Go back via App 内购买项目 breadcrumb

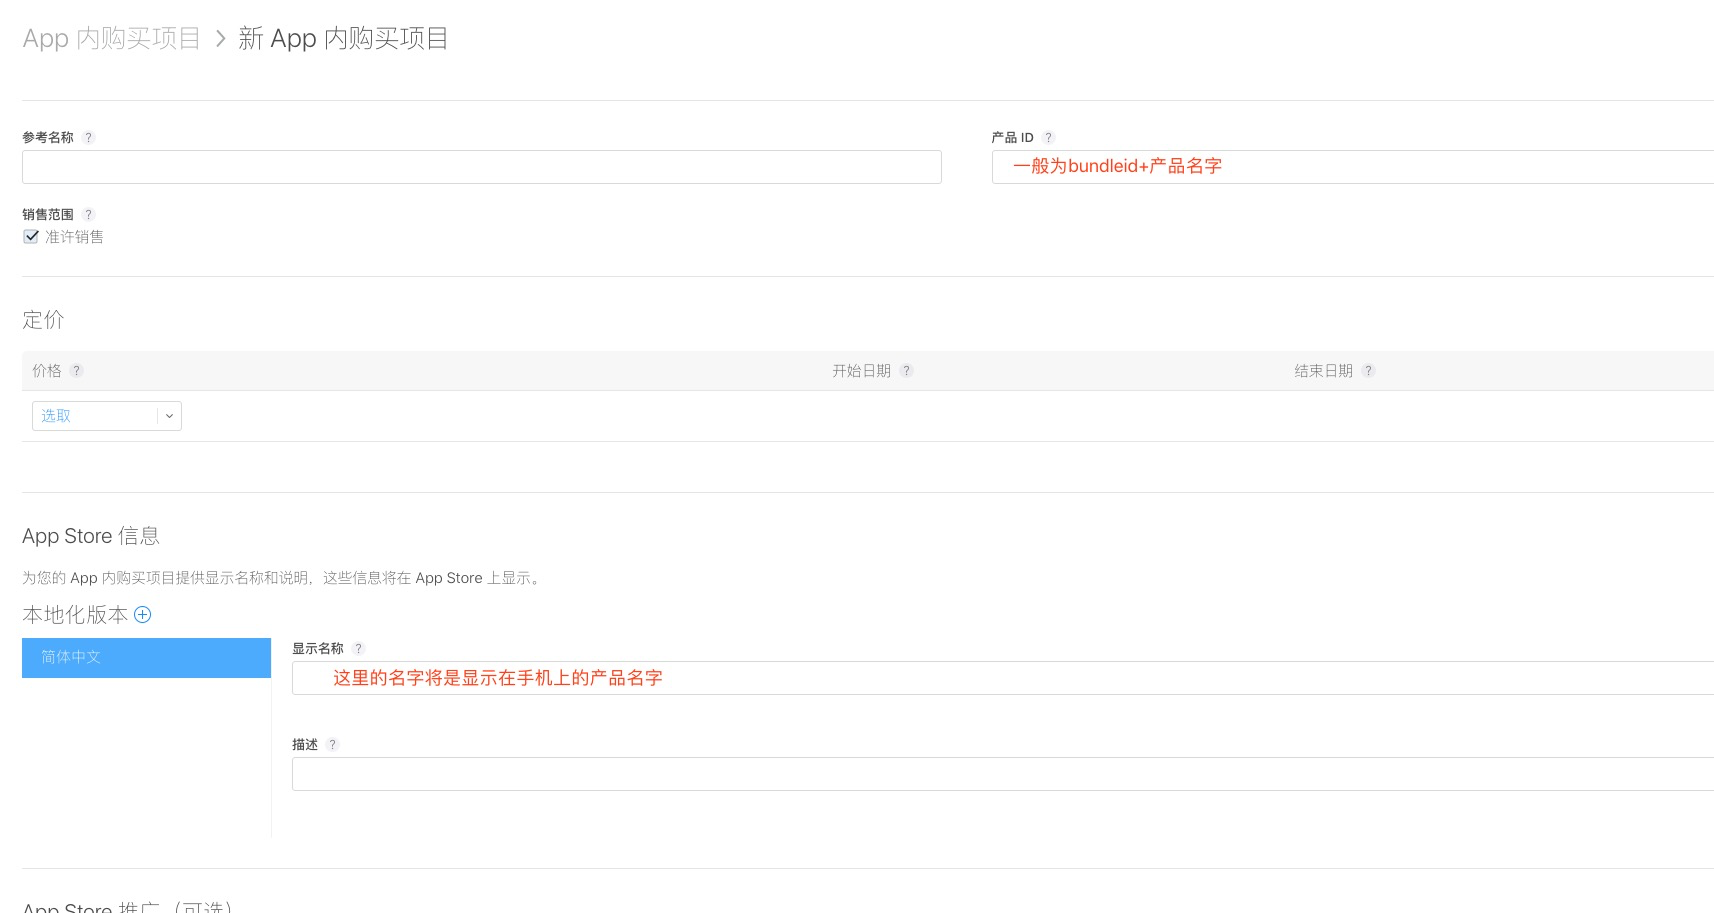tap(111, 38)
